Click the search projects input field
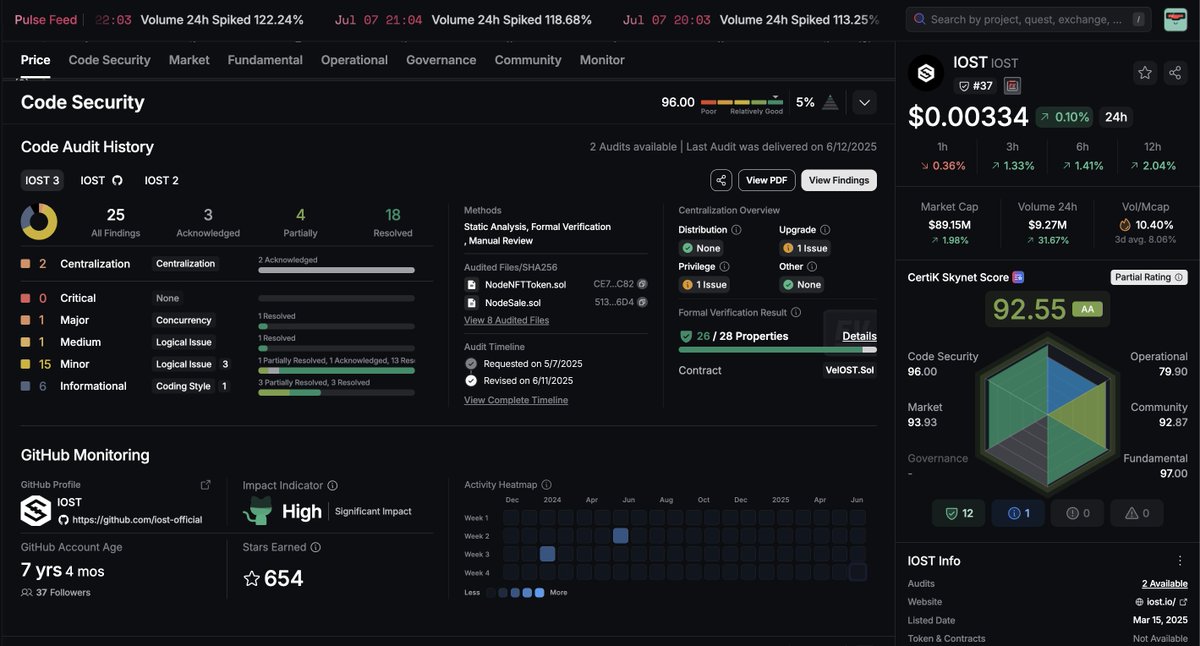This screenshot has height=646, width=1200. click(1028, 19)
